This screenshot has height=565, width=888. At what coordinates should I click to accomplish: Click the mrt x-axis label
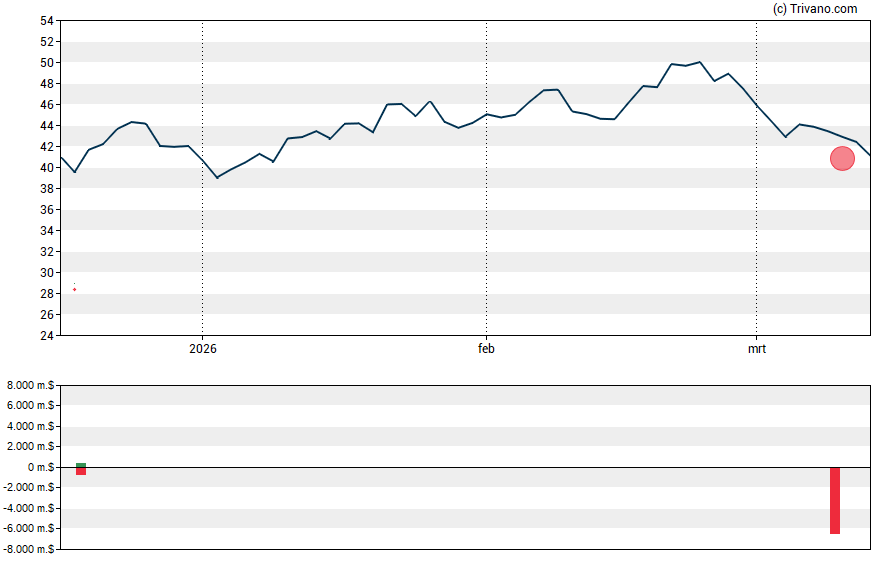coord(756,349)
